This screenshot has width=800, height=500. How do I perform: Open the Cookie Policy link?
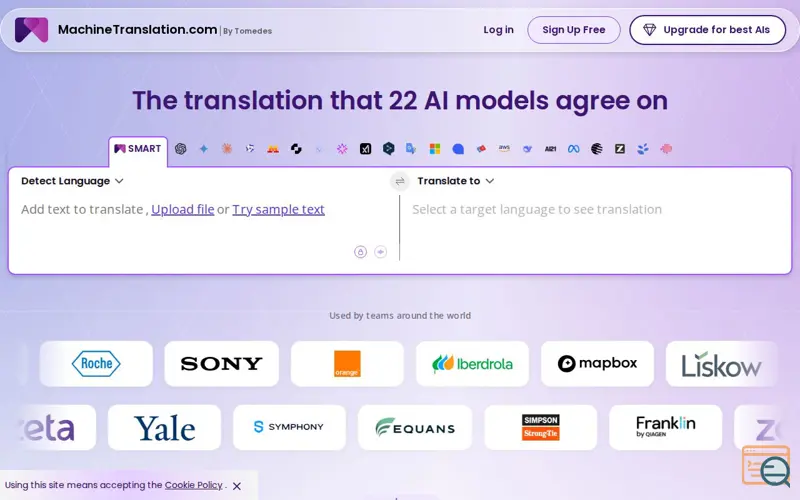pyautogui.click(x=194, y=485)
